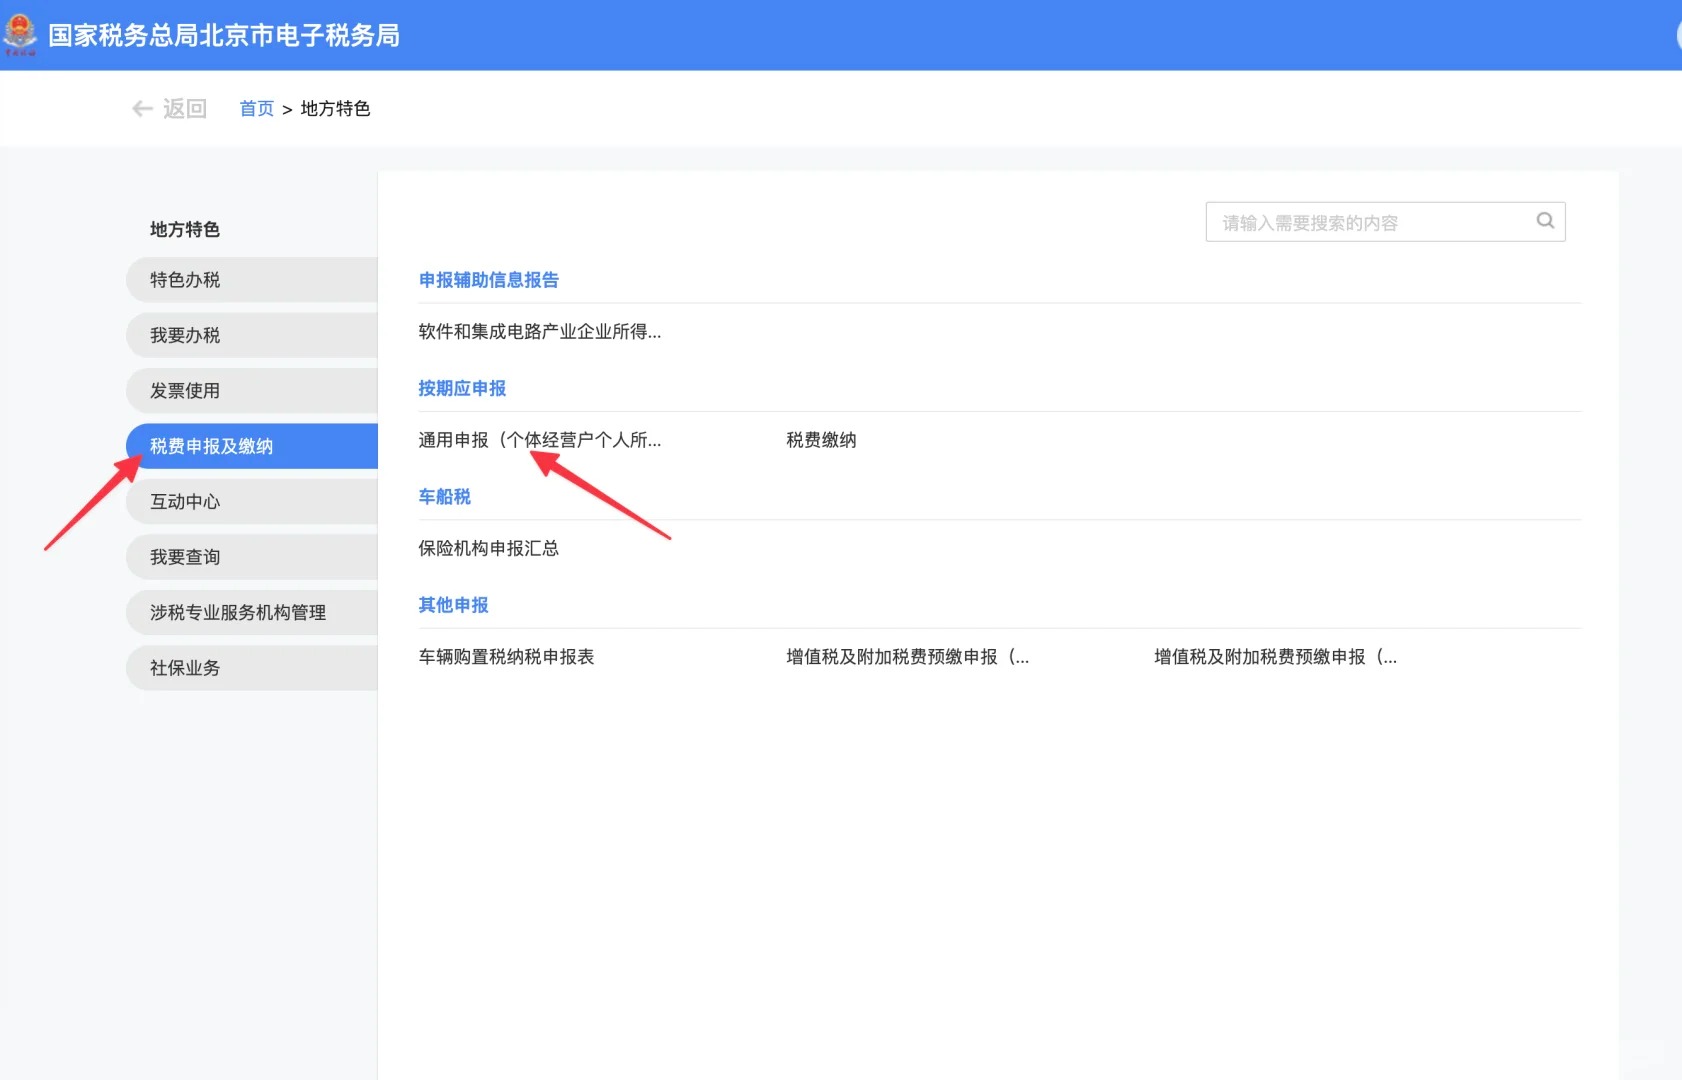Image resolution: width=1682 pixels, height=1080 pixels.
Task: Open the 税费缴纳 link
Action: click(821, 440)
